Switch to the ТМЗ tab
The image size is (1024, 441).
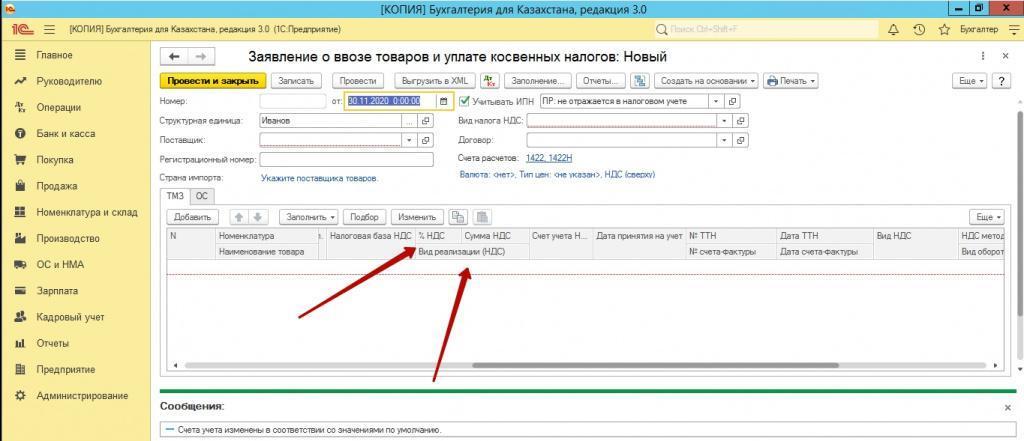pos(176,196)
